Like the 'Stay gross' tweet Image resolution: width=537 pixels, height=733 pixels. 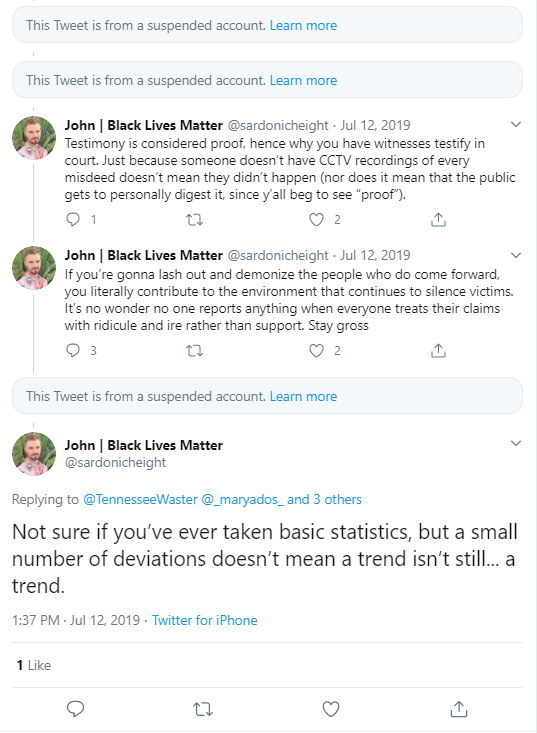point(316,350)
